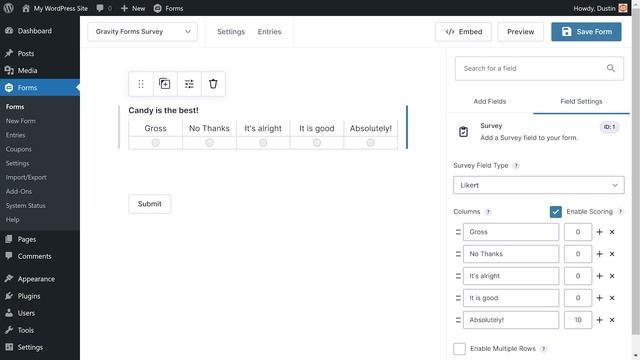This screenshot has width=640, height=360.
Task: Select the Absolutely! radio option
Action: tap(371, 143)
